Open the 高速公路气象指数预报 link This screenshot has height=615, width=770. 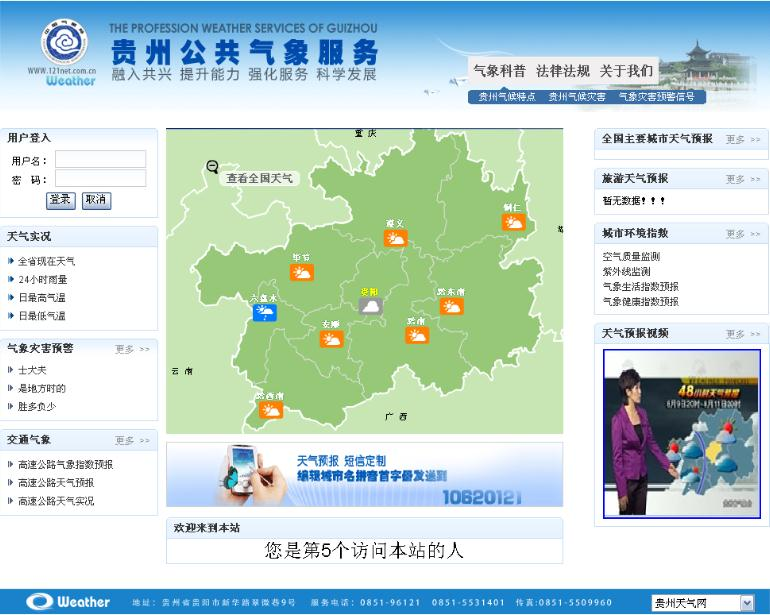tap(65, 465)
